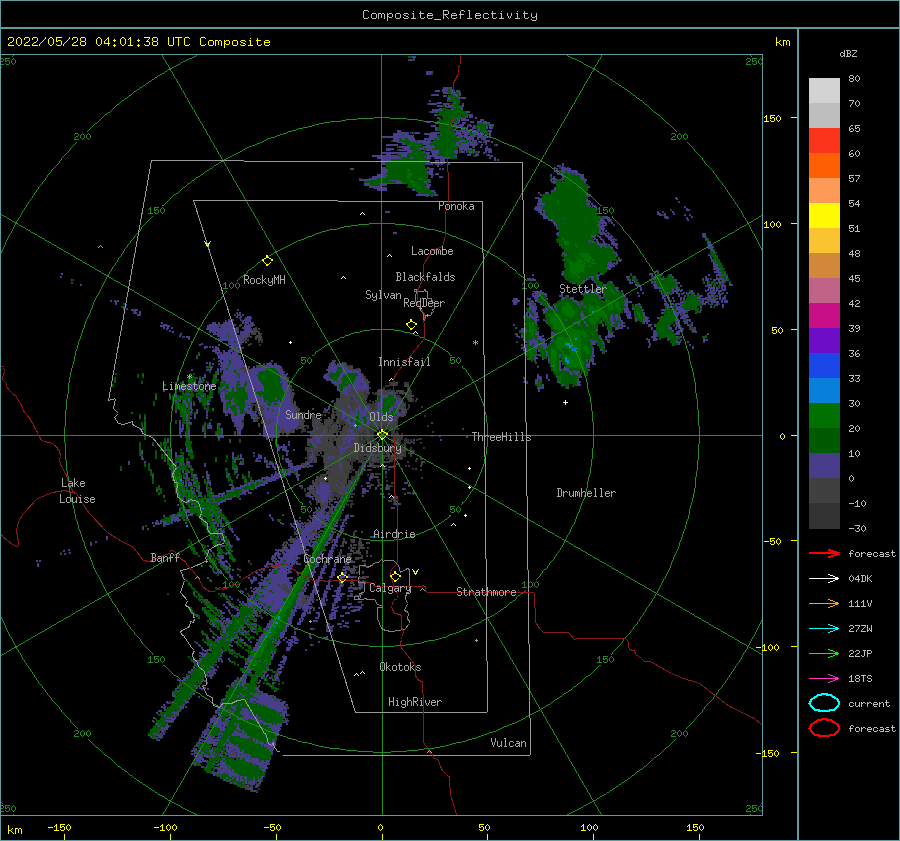This screenshot has height=841, width=900.
Task: Click the red forecast ellipse icon
Action: point(824,728)
